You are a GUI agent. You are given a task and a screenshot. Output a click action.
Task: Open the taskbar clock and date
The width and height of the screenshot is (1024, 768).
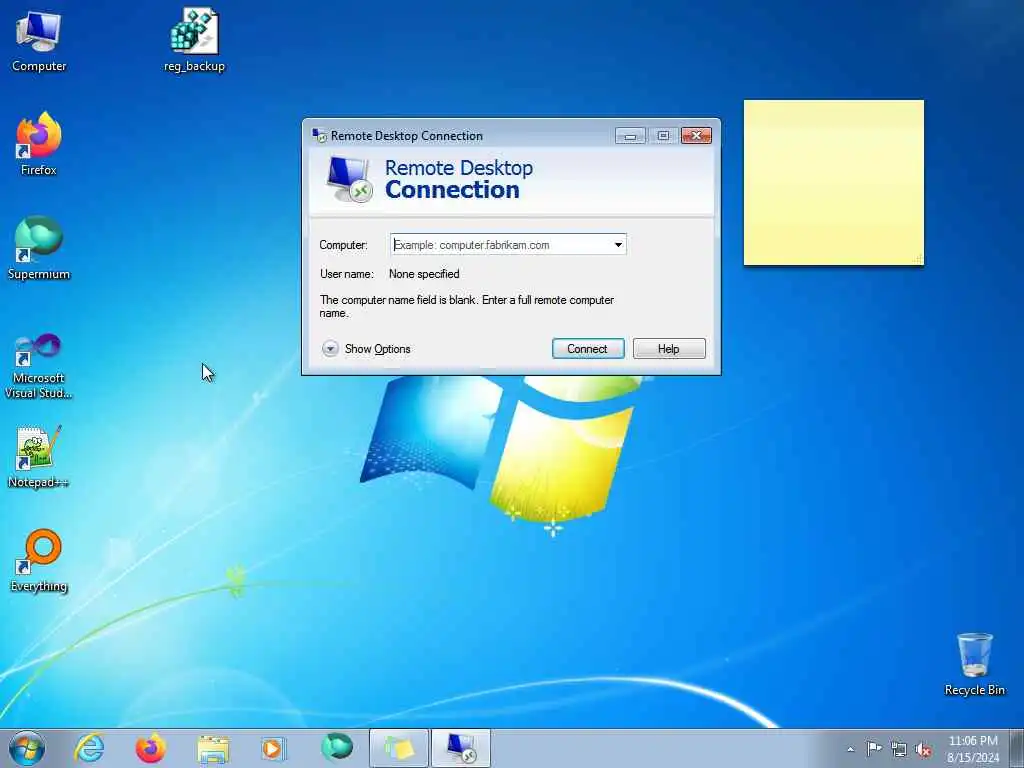(972, 749)
